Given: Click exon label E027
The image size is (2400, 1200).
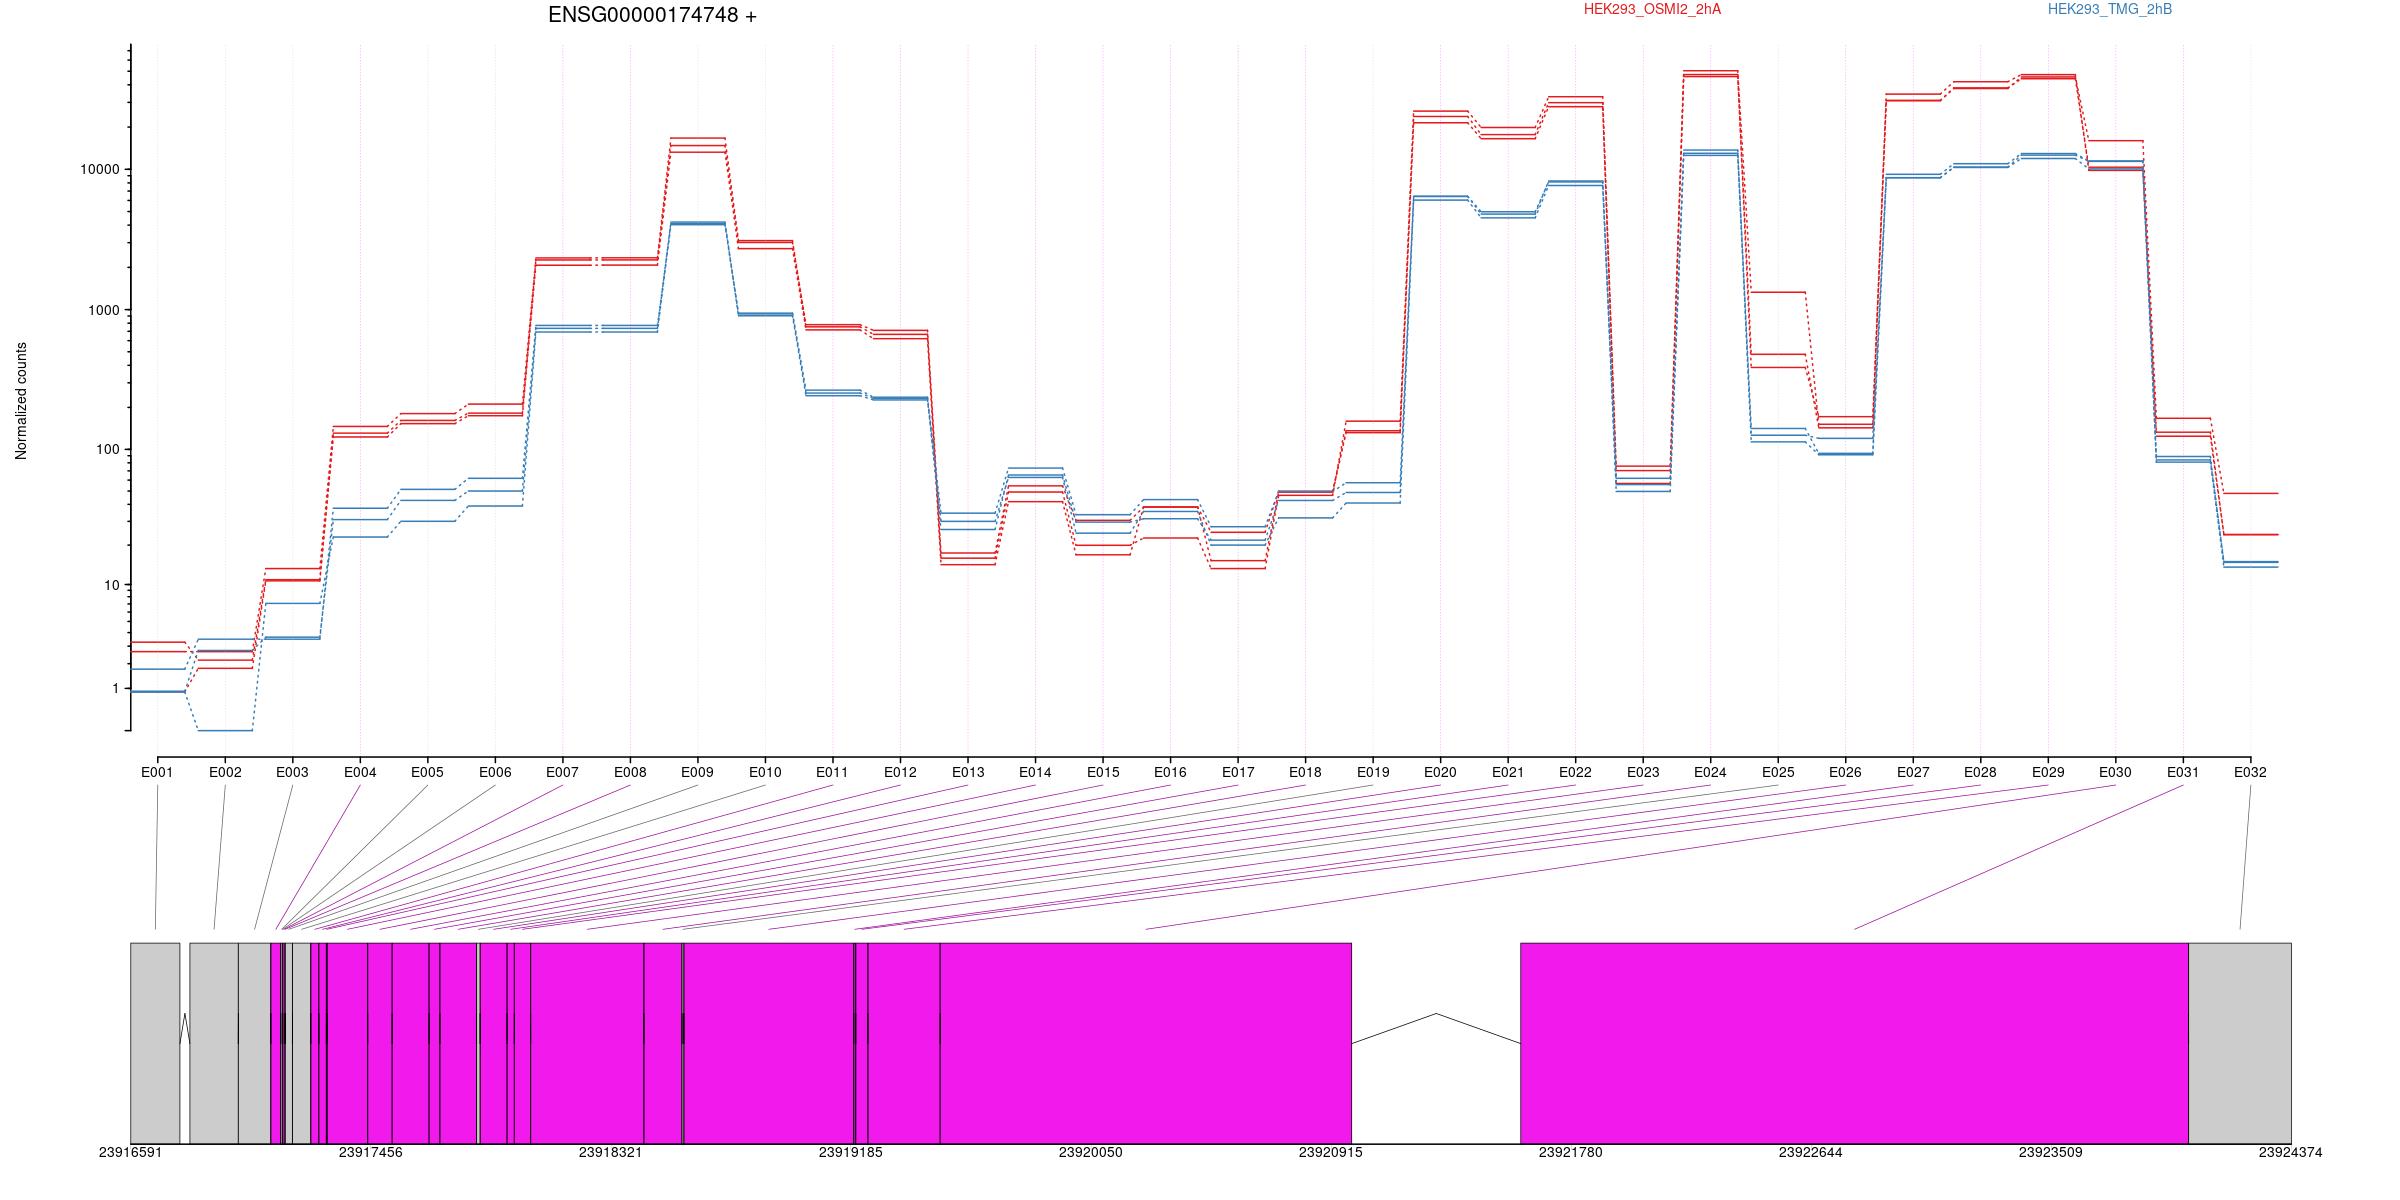Looking at the screenshot, I should coord(1913,772).
